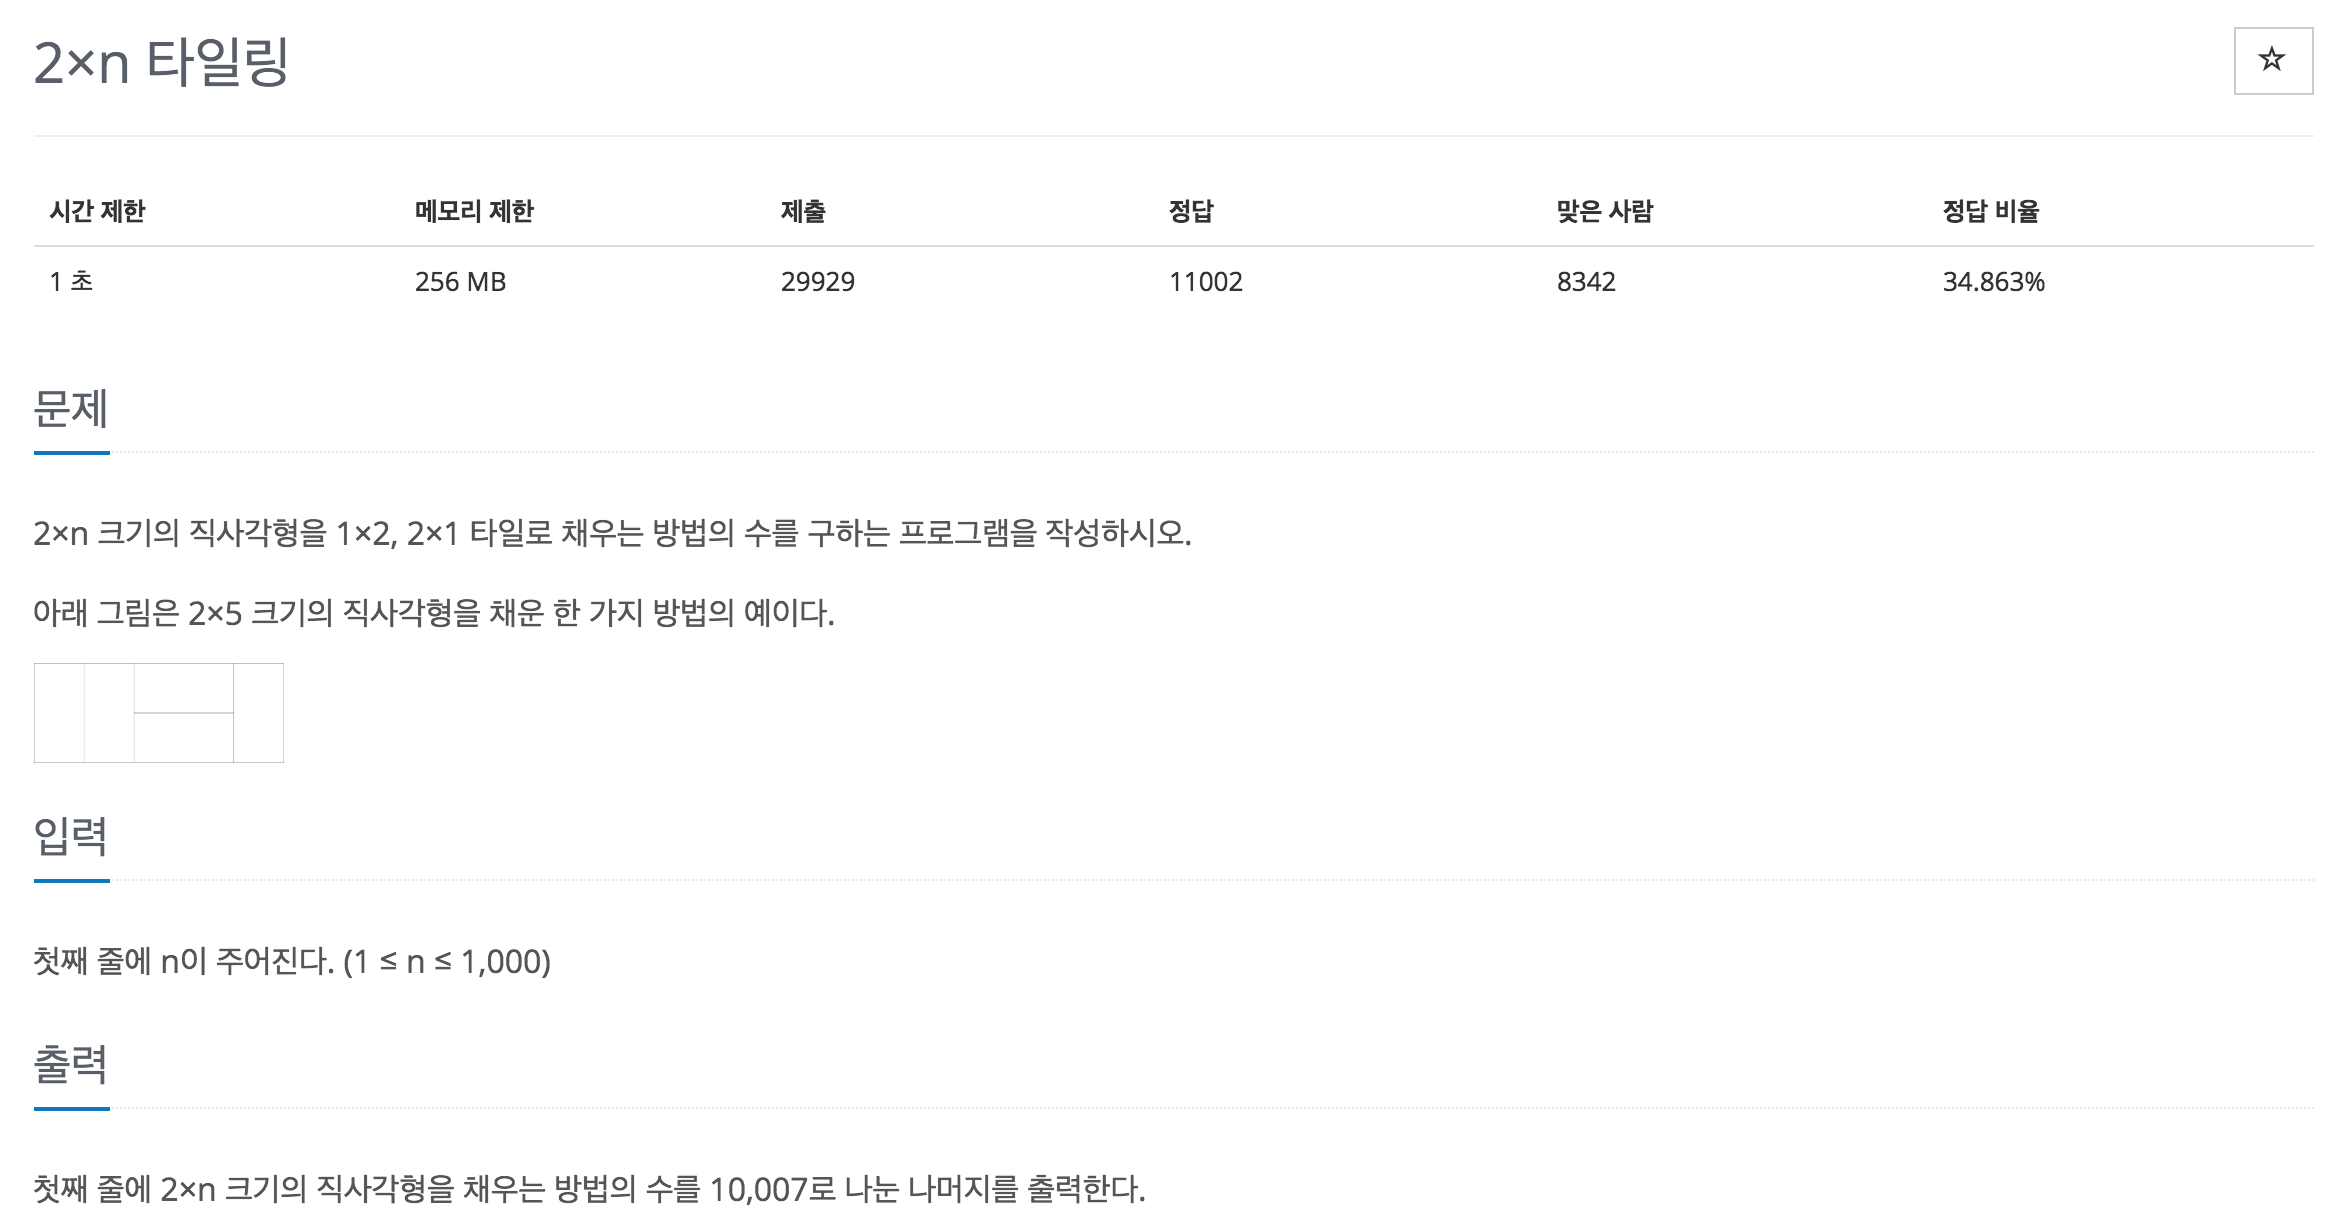Click the star favorite button

pos(2272,61)
